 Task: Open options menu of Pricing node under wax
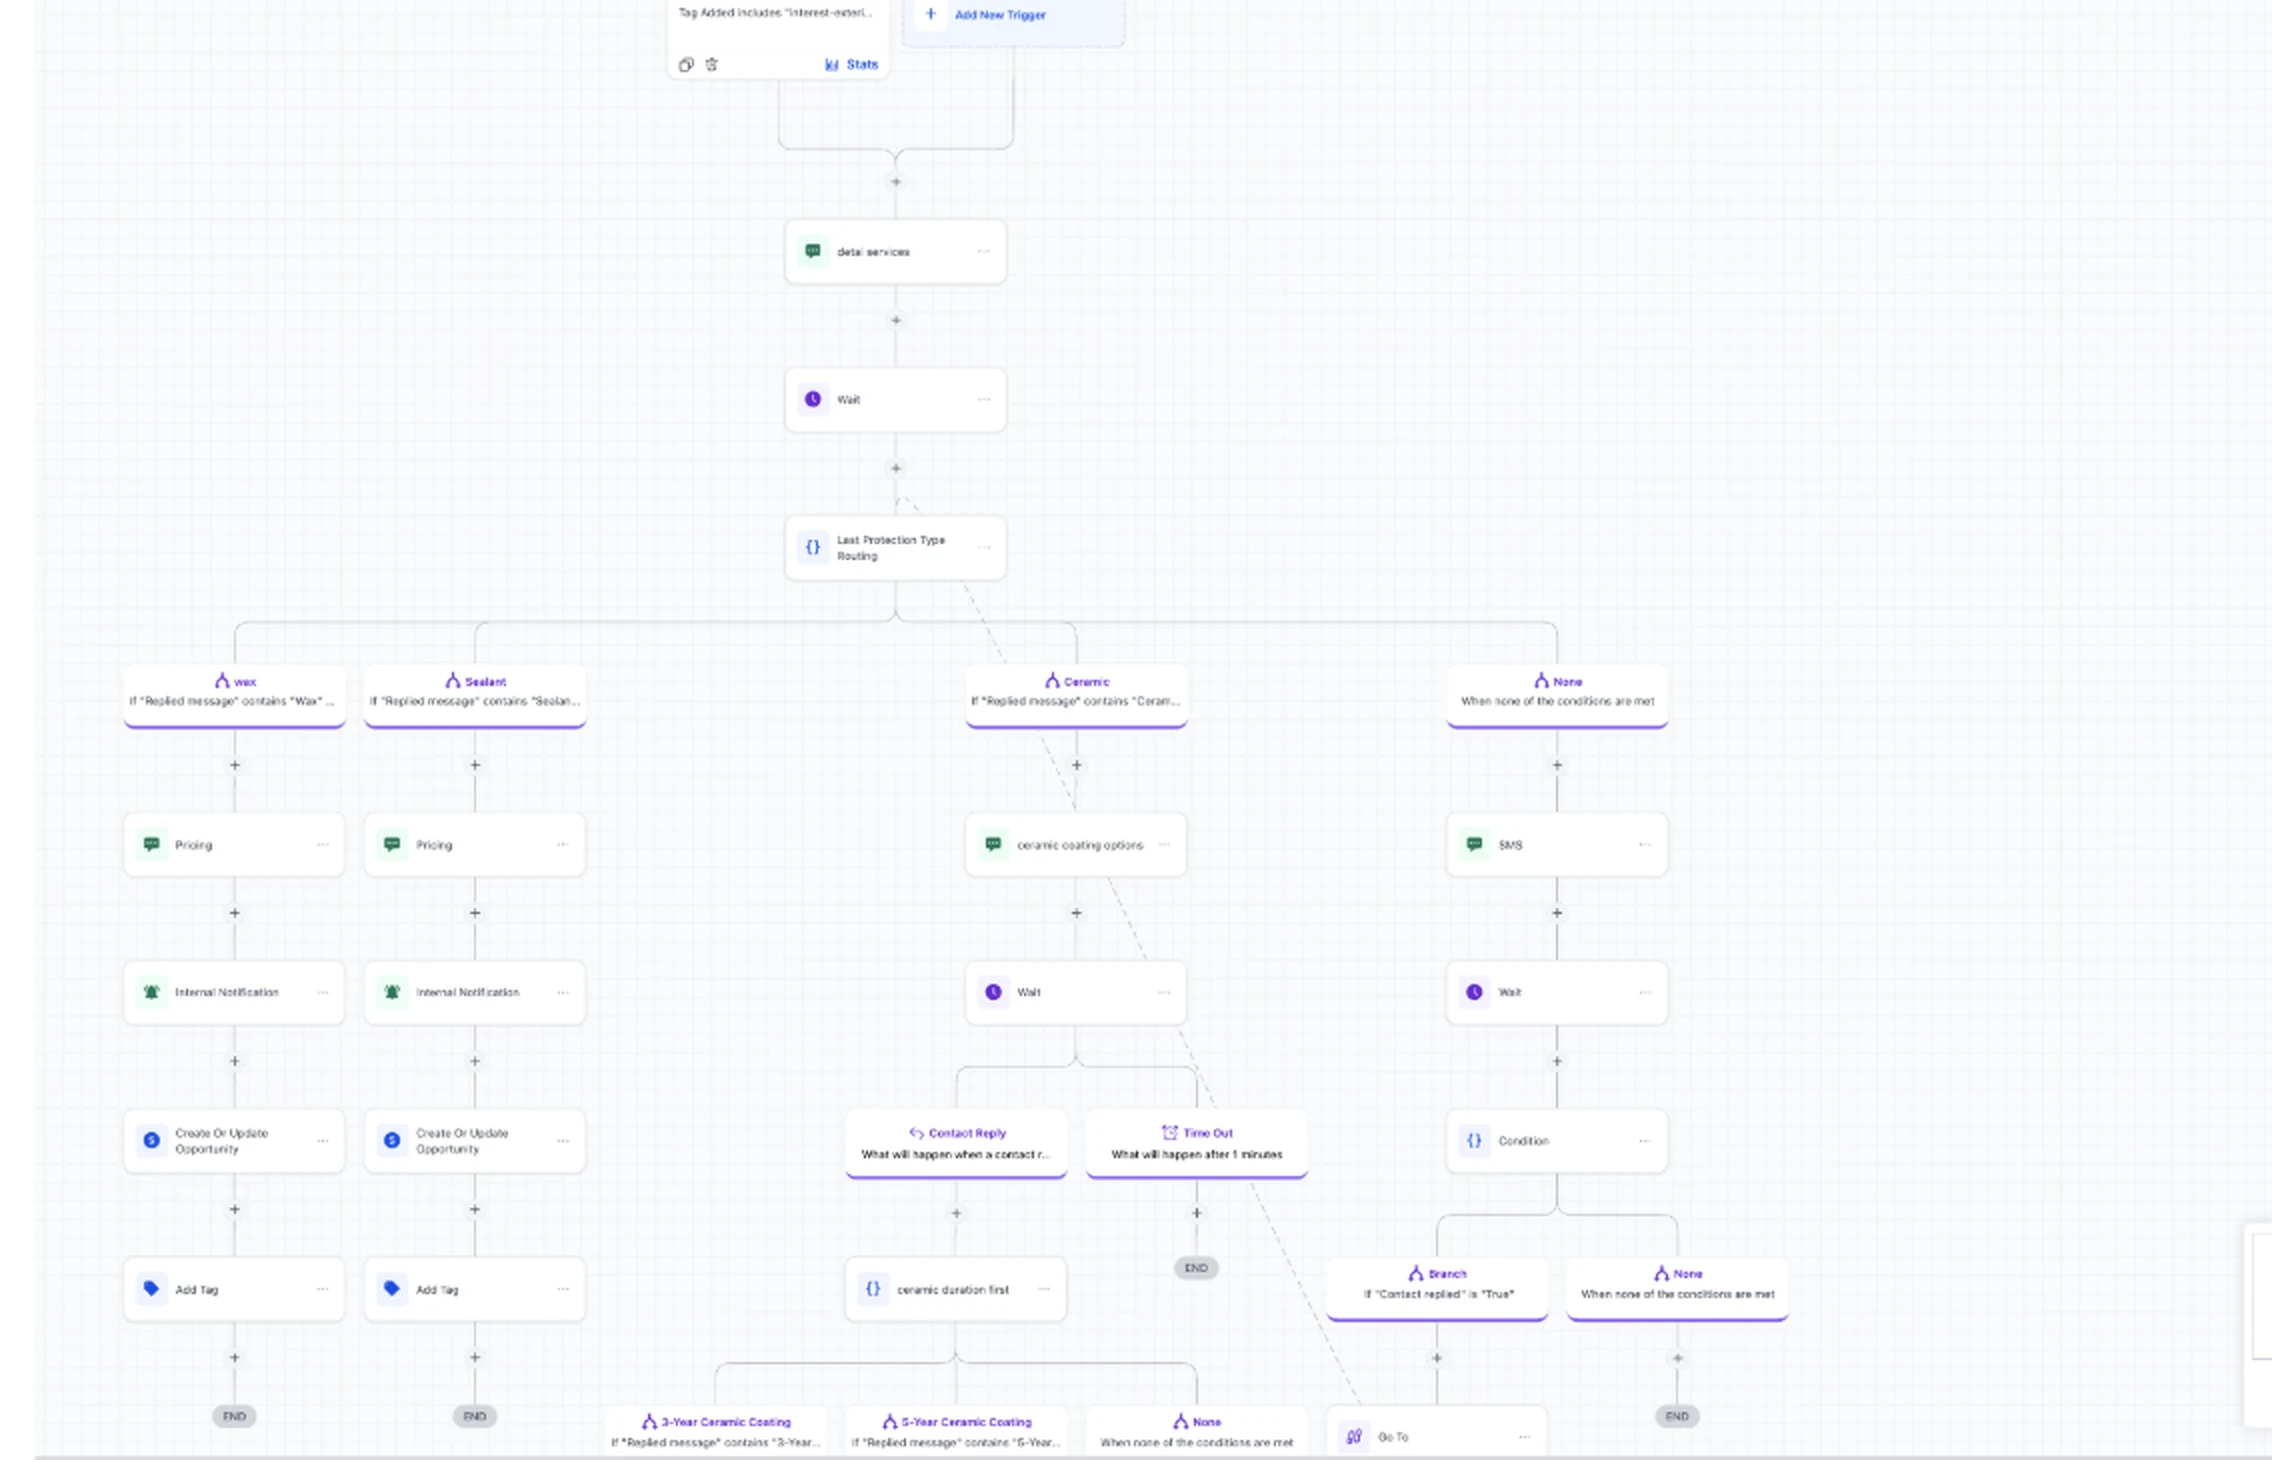(322, 844)
